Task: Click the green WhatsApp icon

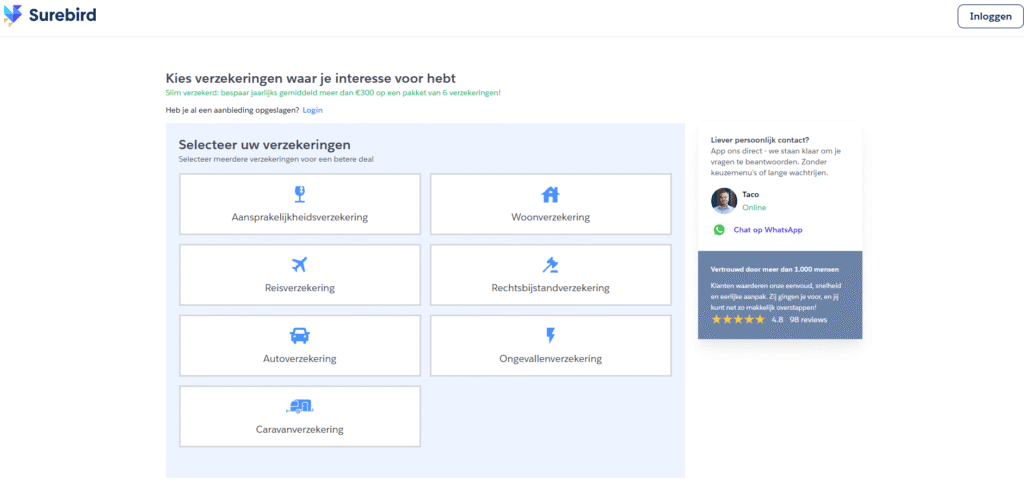Action: click(719, 229)
